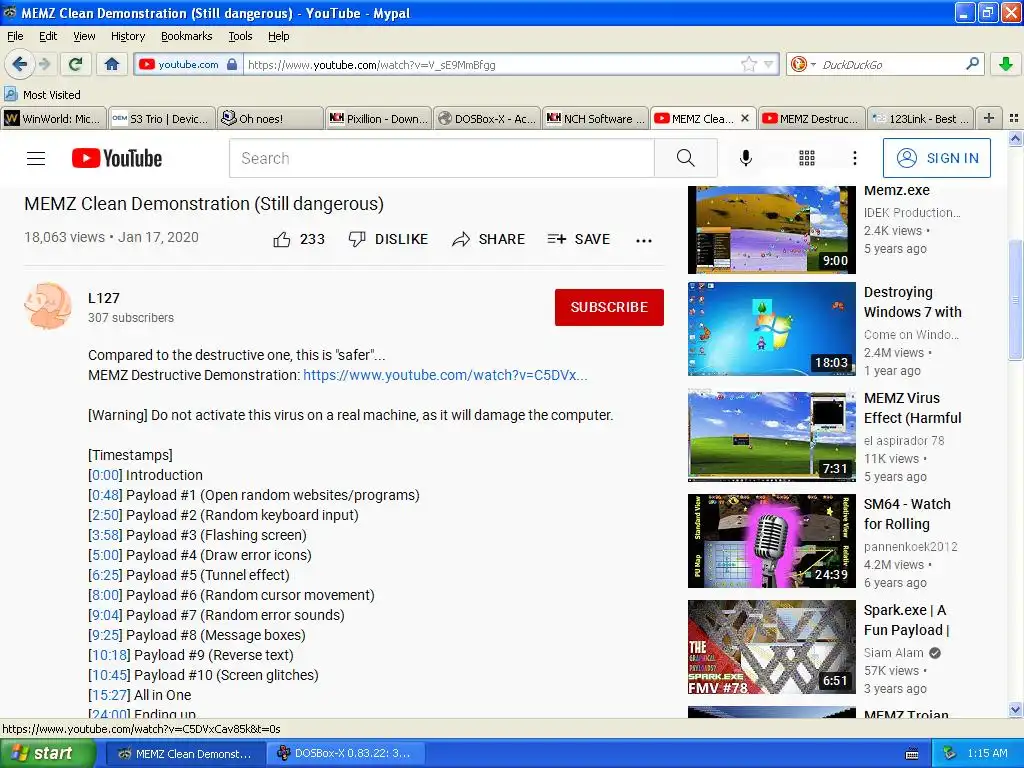Open the YouTube hamburger guide menu

pyautogui.click(x=36, y=158)
